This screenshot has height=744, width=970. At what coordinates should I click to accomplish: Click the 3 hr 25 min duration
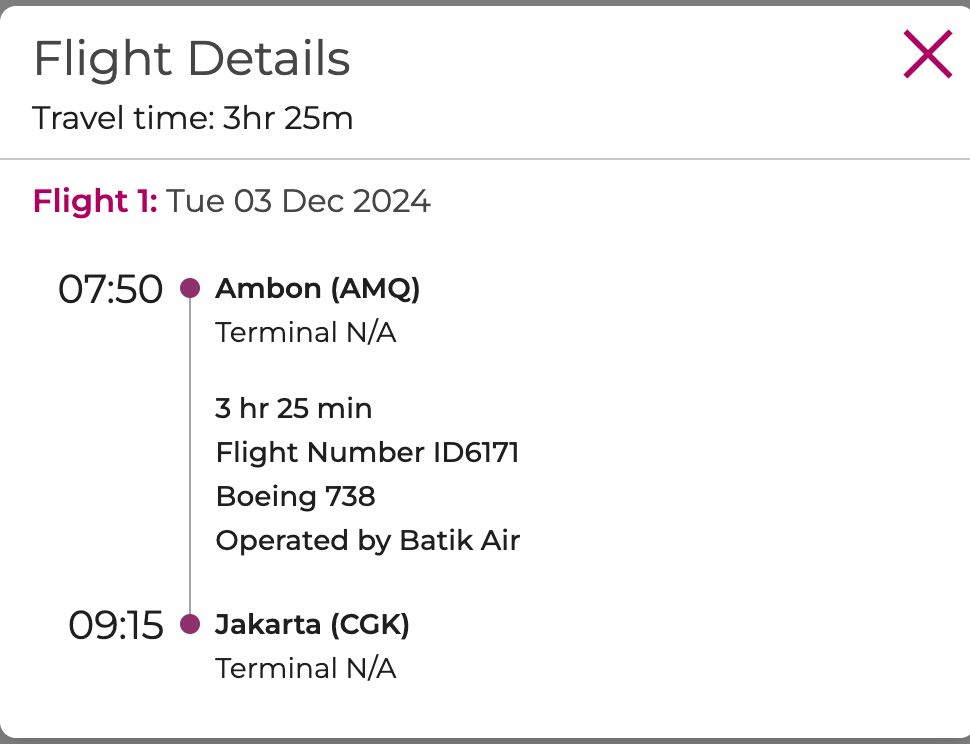pos(294,408)
